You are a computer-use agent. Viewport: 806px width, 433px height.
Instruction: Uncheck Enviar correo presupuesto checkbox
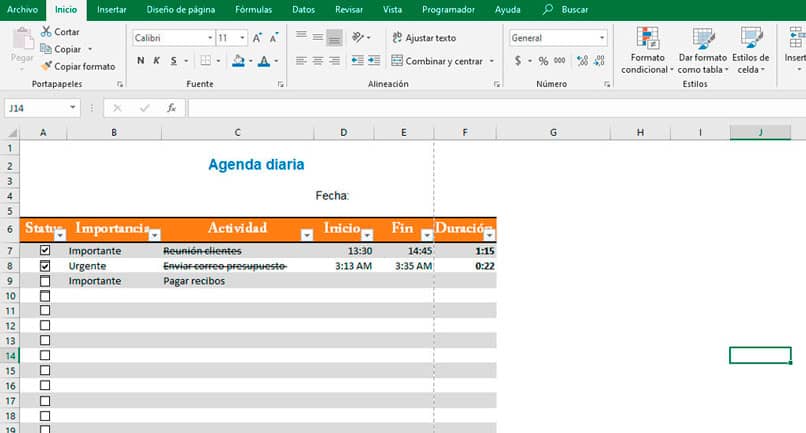coord(45,266)
